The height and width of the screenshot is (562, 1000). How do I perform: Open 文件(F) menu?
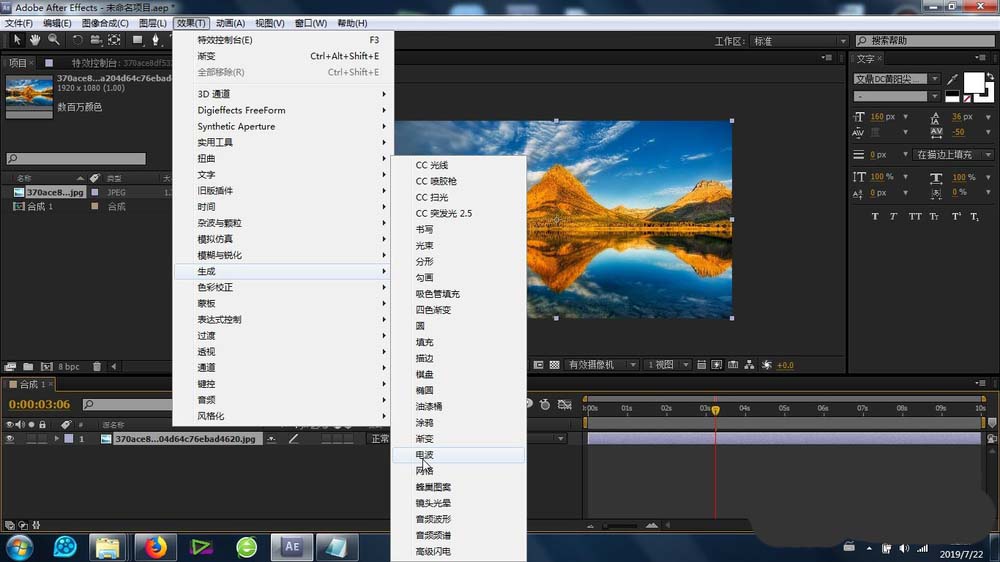click(x=18, y=23)
